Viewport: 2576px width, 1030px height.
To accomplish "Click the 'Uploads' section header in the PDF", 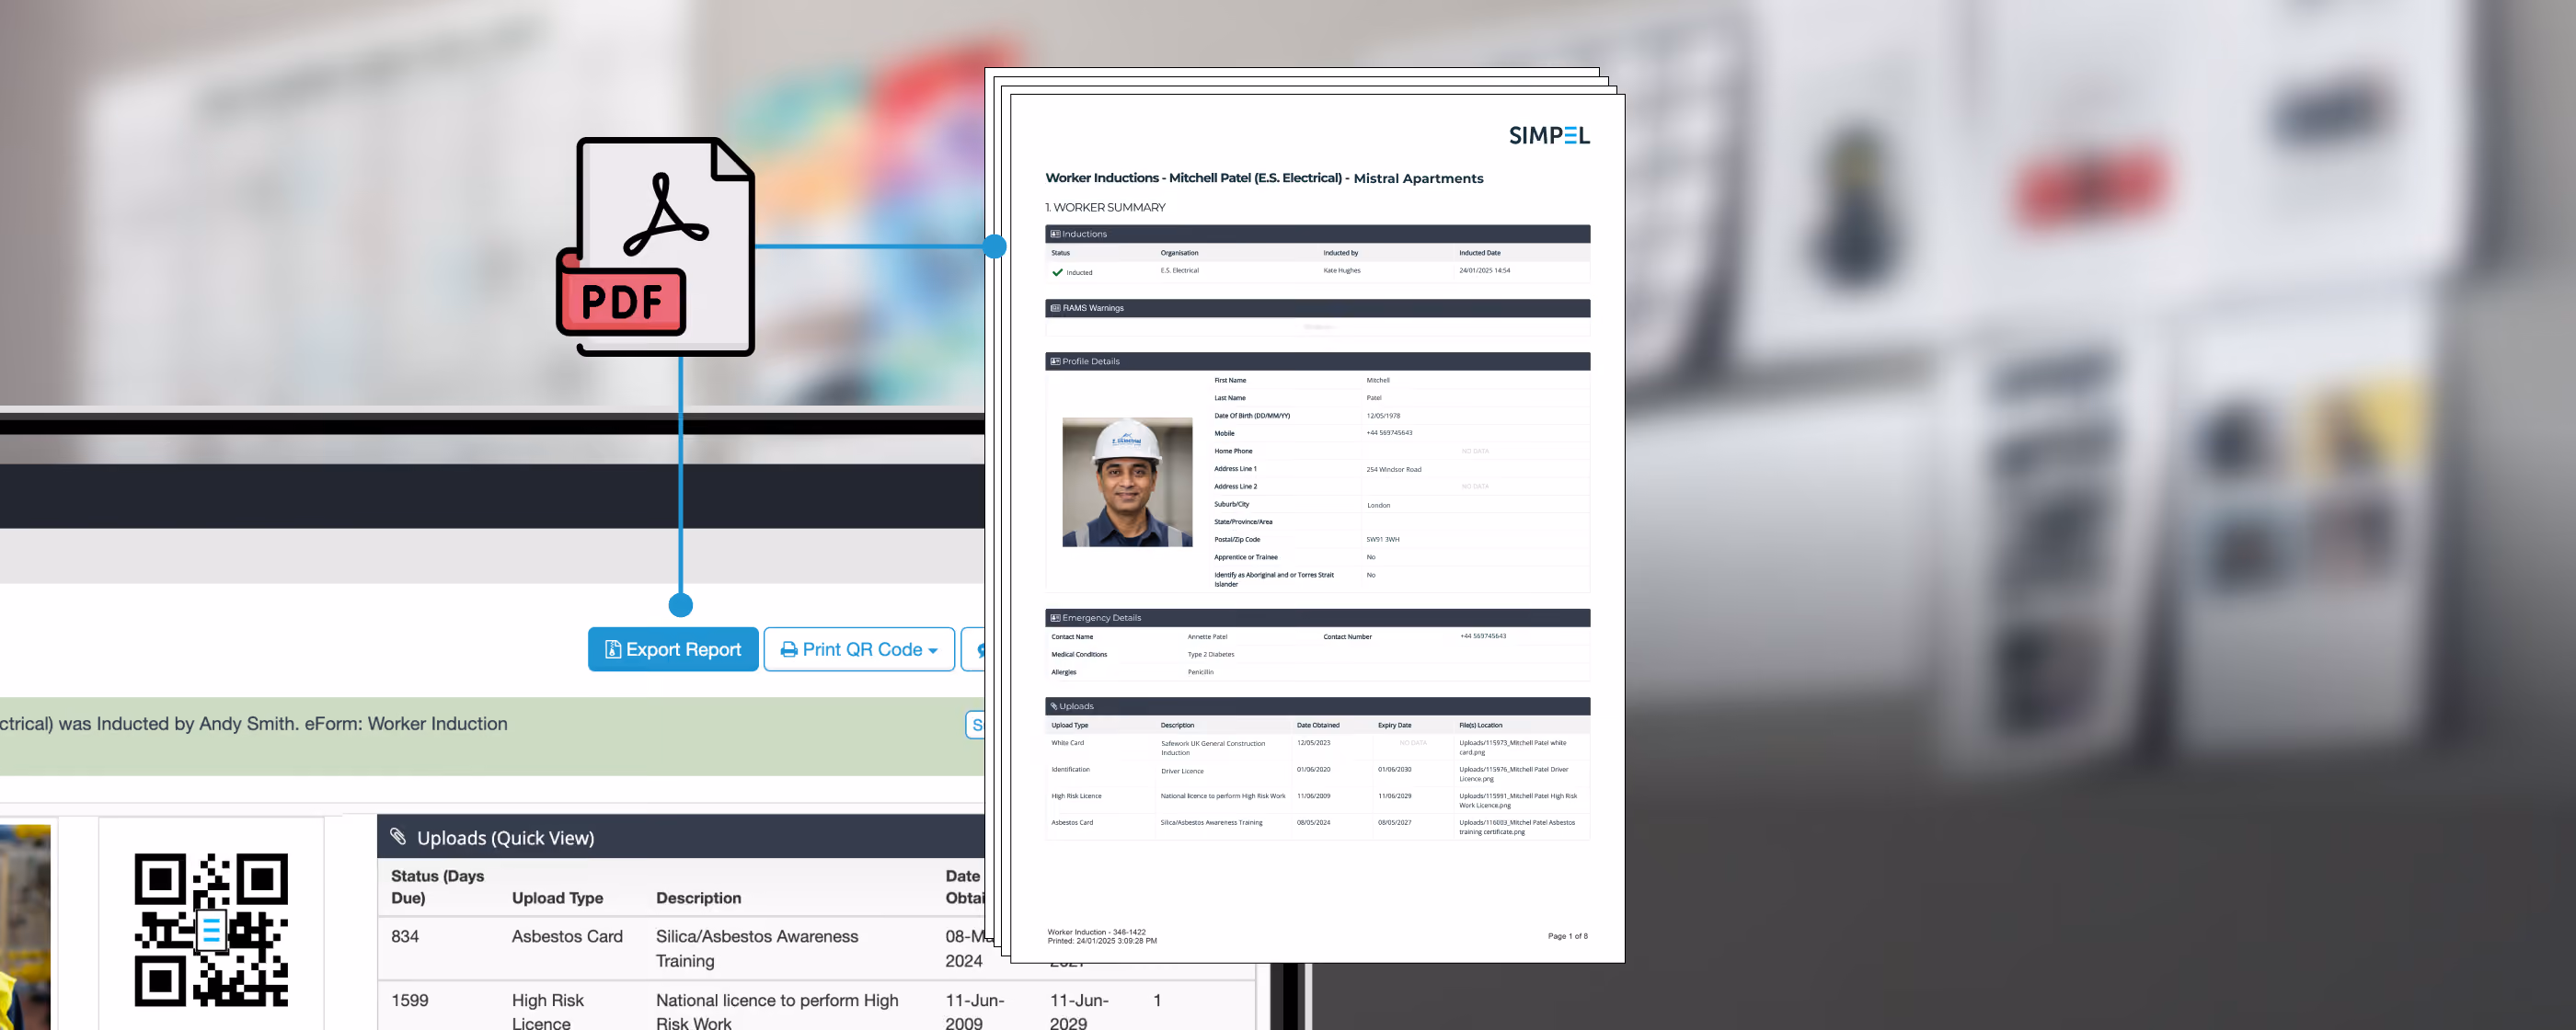I will tap(1317, 706).
